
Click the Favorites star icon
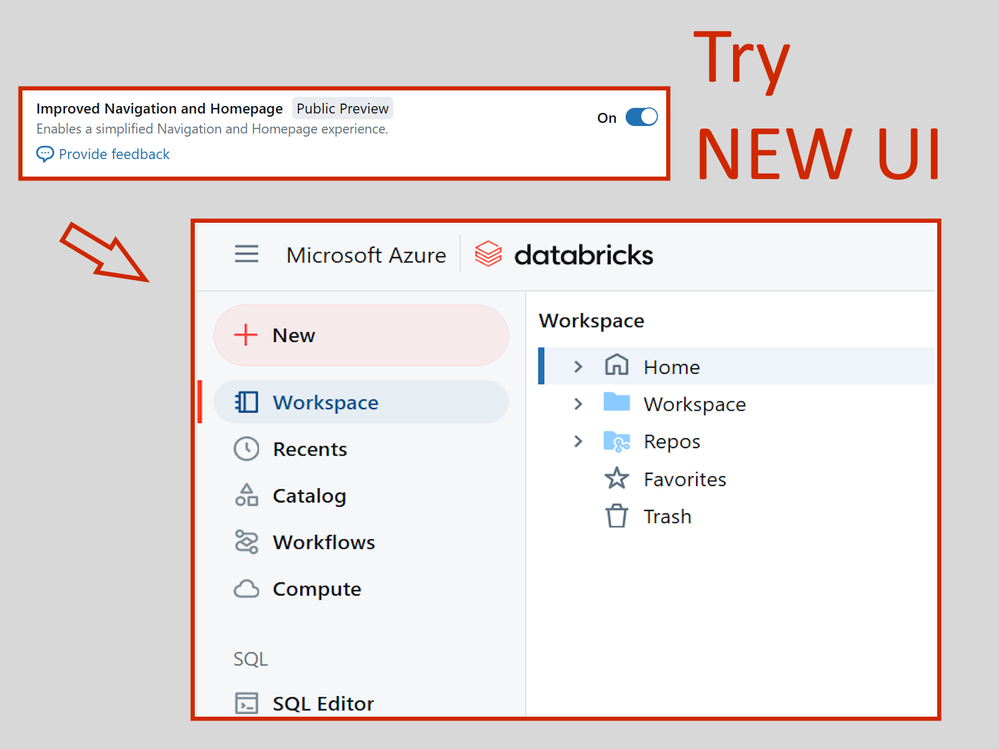[x=617, y=479]
